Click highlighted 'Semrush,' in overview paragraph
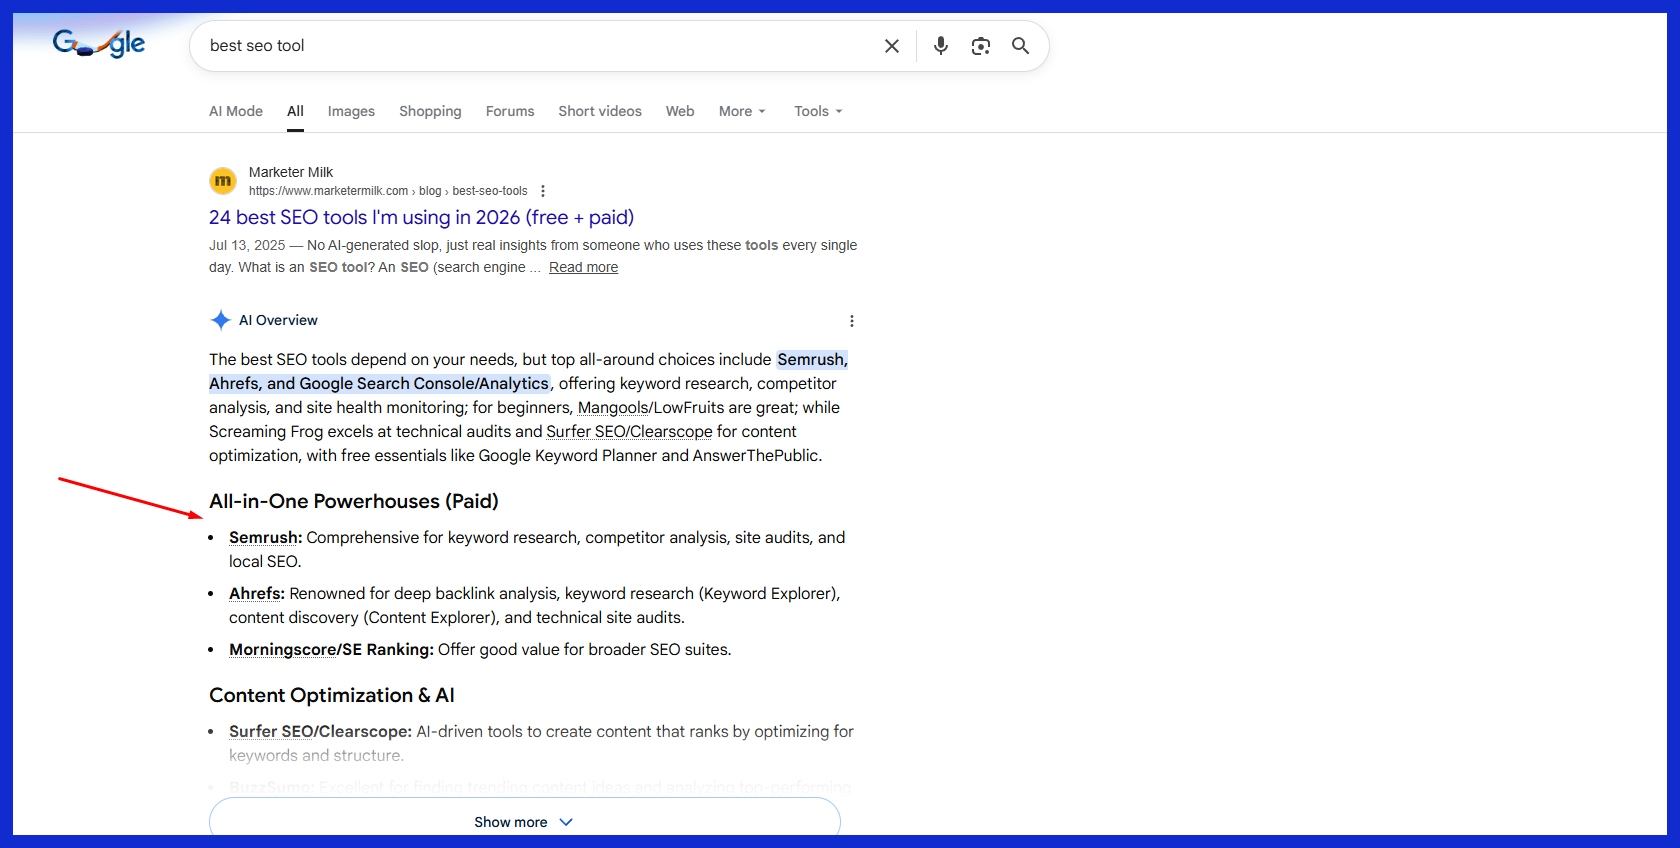The width and height of the screenshot is (1680, 848). [x=812, y=359]
